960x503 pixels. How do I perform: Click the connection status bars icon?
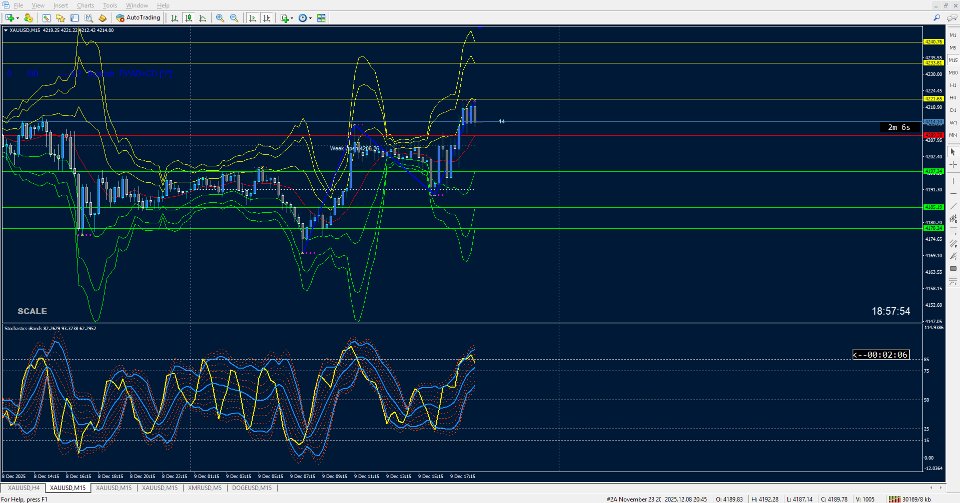click(893, 499)
